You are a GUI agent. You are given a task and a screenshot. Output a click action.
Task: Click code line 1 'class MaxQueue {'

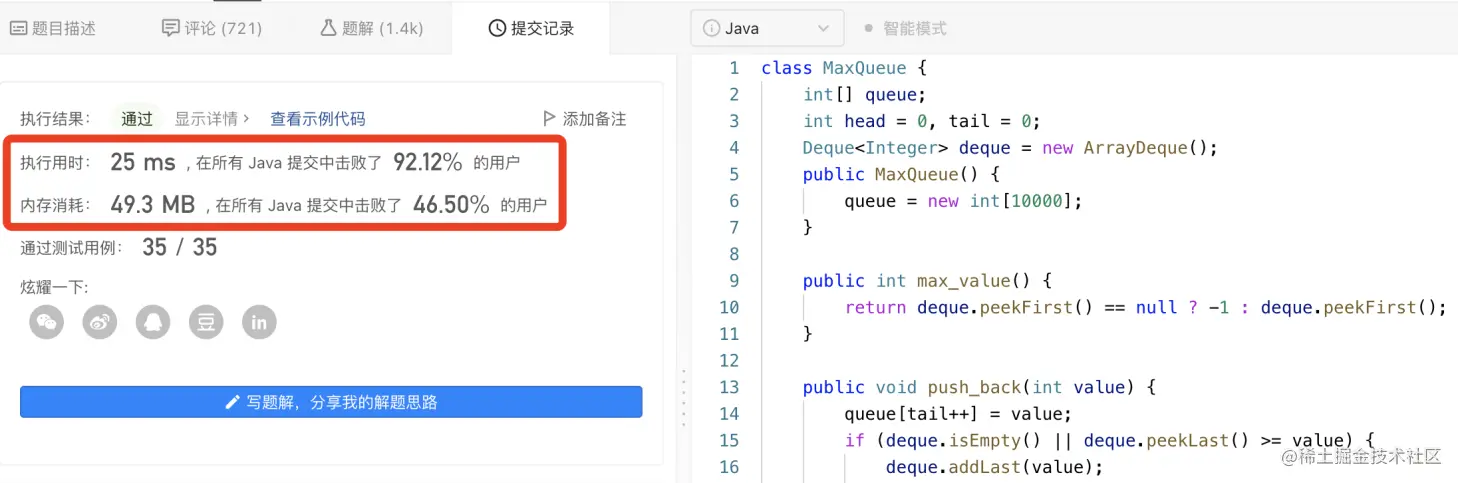(845, 68)
